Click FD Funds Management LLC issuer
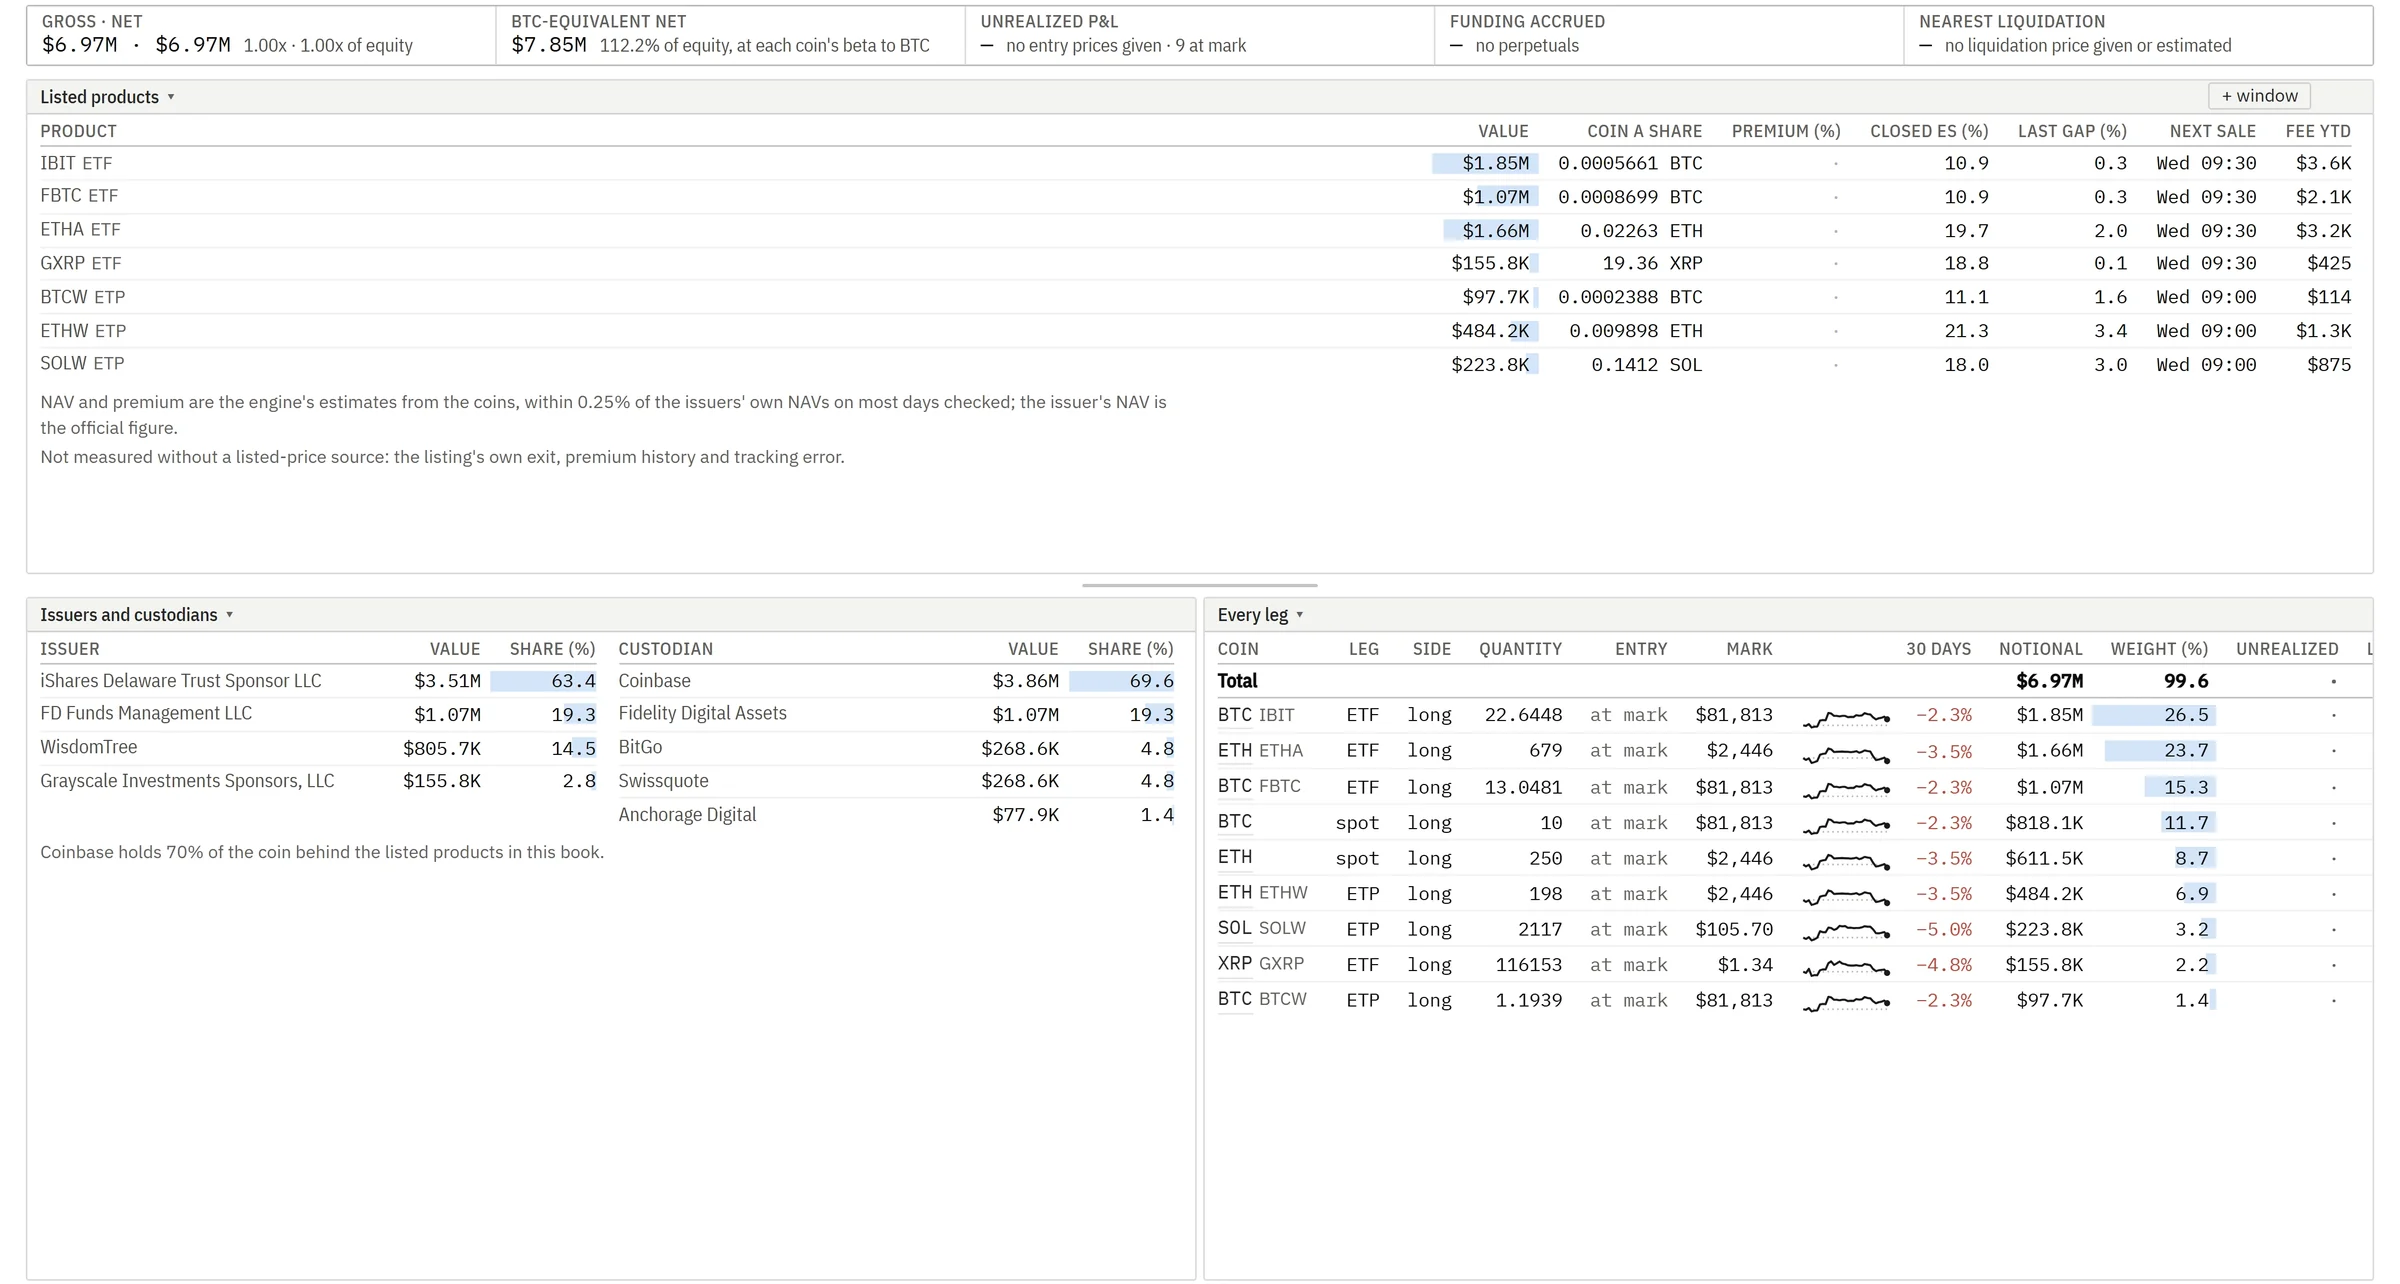The height and width of the screenshot is (1284, 2400). coord(146,714)
